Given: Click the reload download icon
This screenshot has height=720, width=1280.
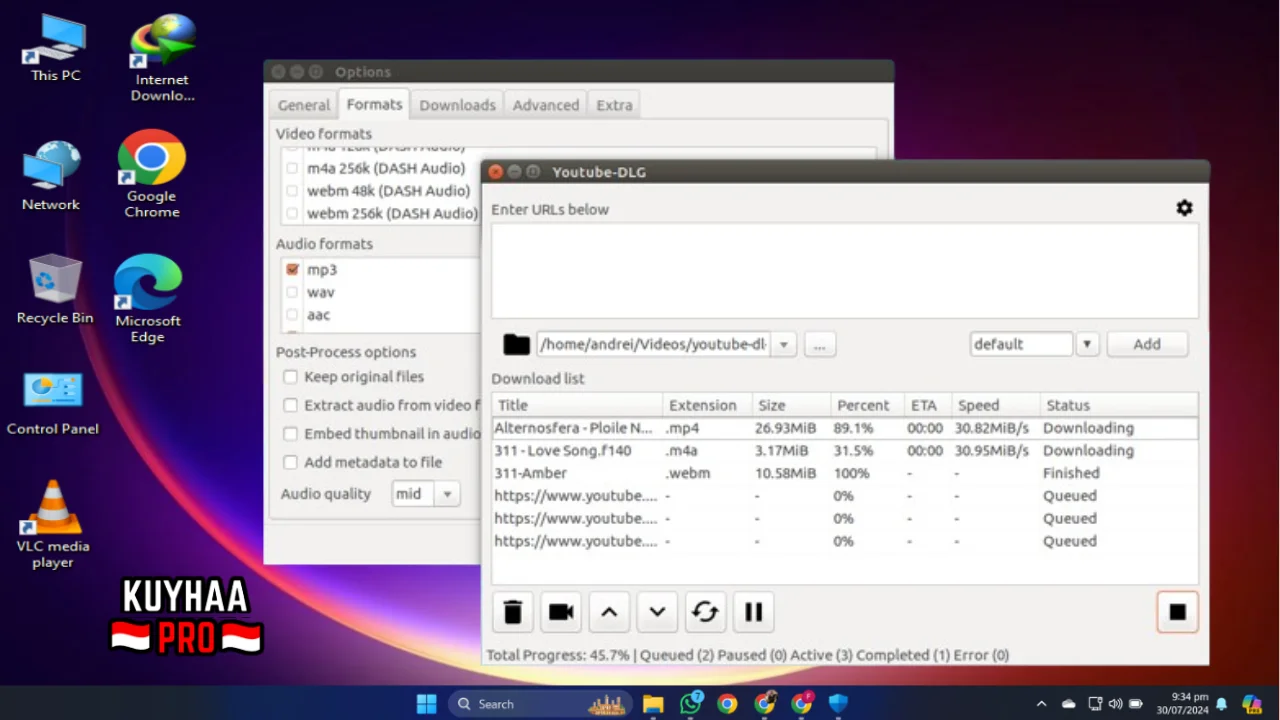Looking at the screenshot, I should tap(705, 612).
